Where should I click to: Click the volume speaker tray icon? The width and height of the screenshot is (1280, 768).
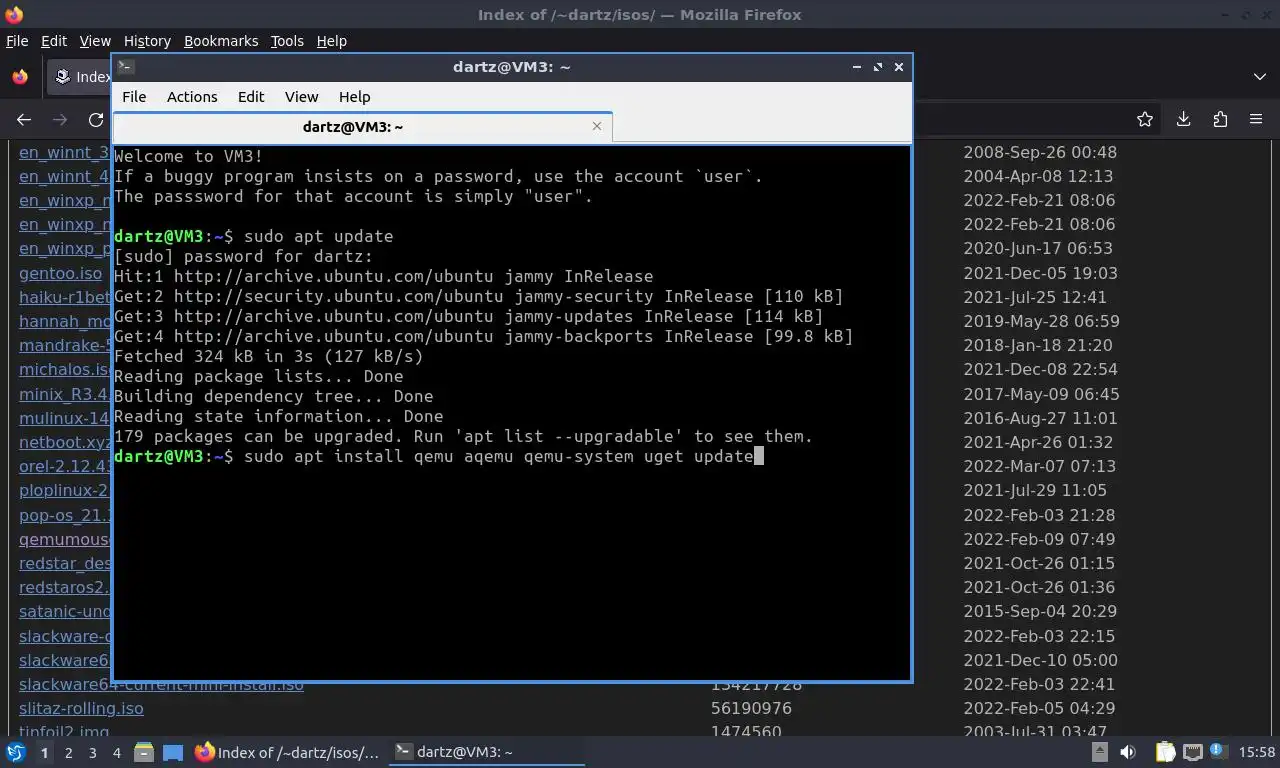tap(1128, 752)
